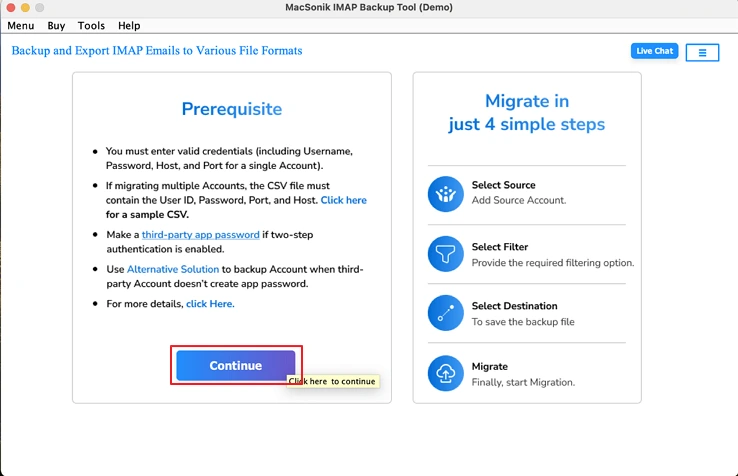Viewport: 738px width, 476px height.
Task: Open the Alternative Solution link
Action: pos(173,269)
